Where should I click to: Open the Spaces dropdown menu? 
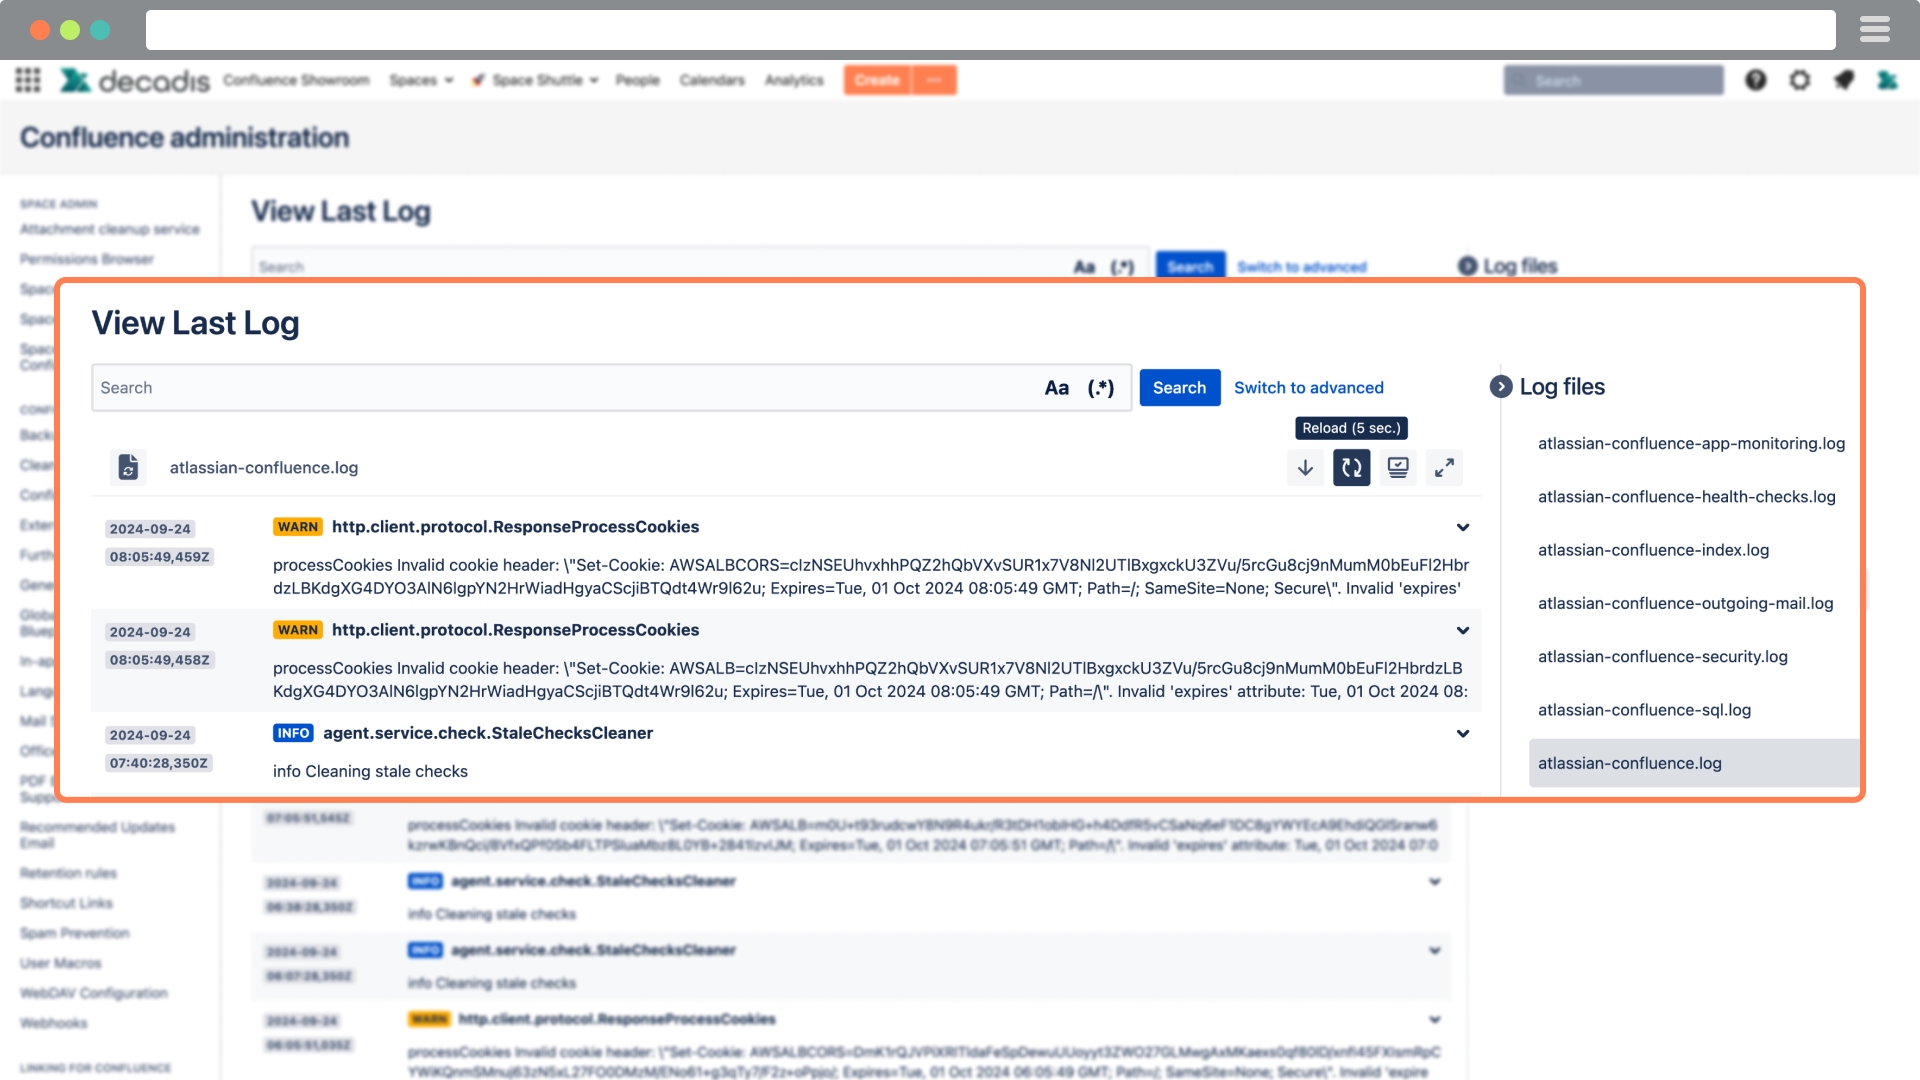click(x=421, y=80)
